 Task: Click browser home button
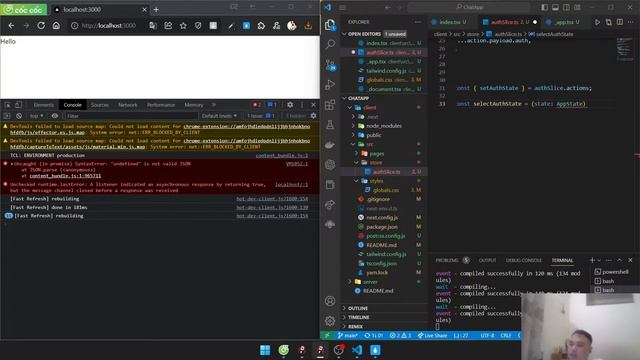[56, 25]
